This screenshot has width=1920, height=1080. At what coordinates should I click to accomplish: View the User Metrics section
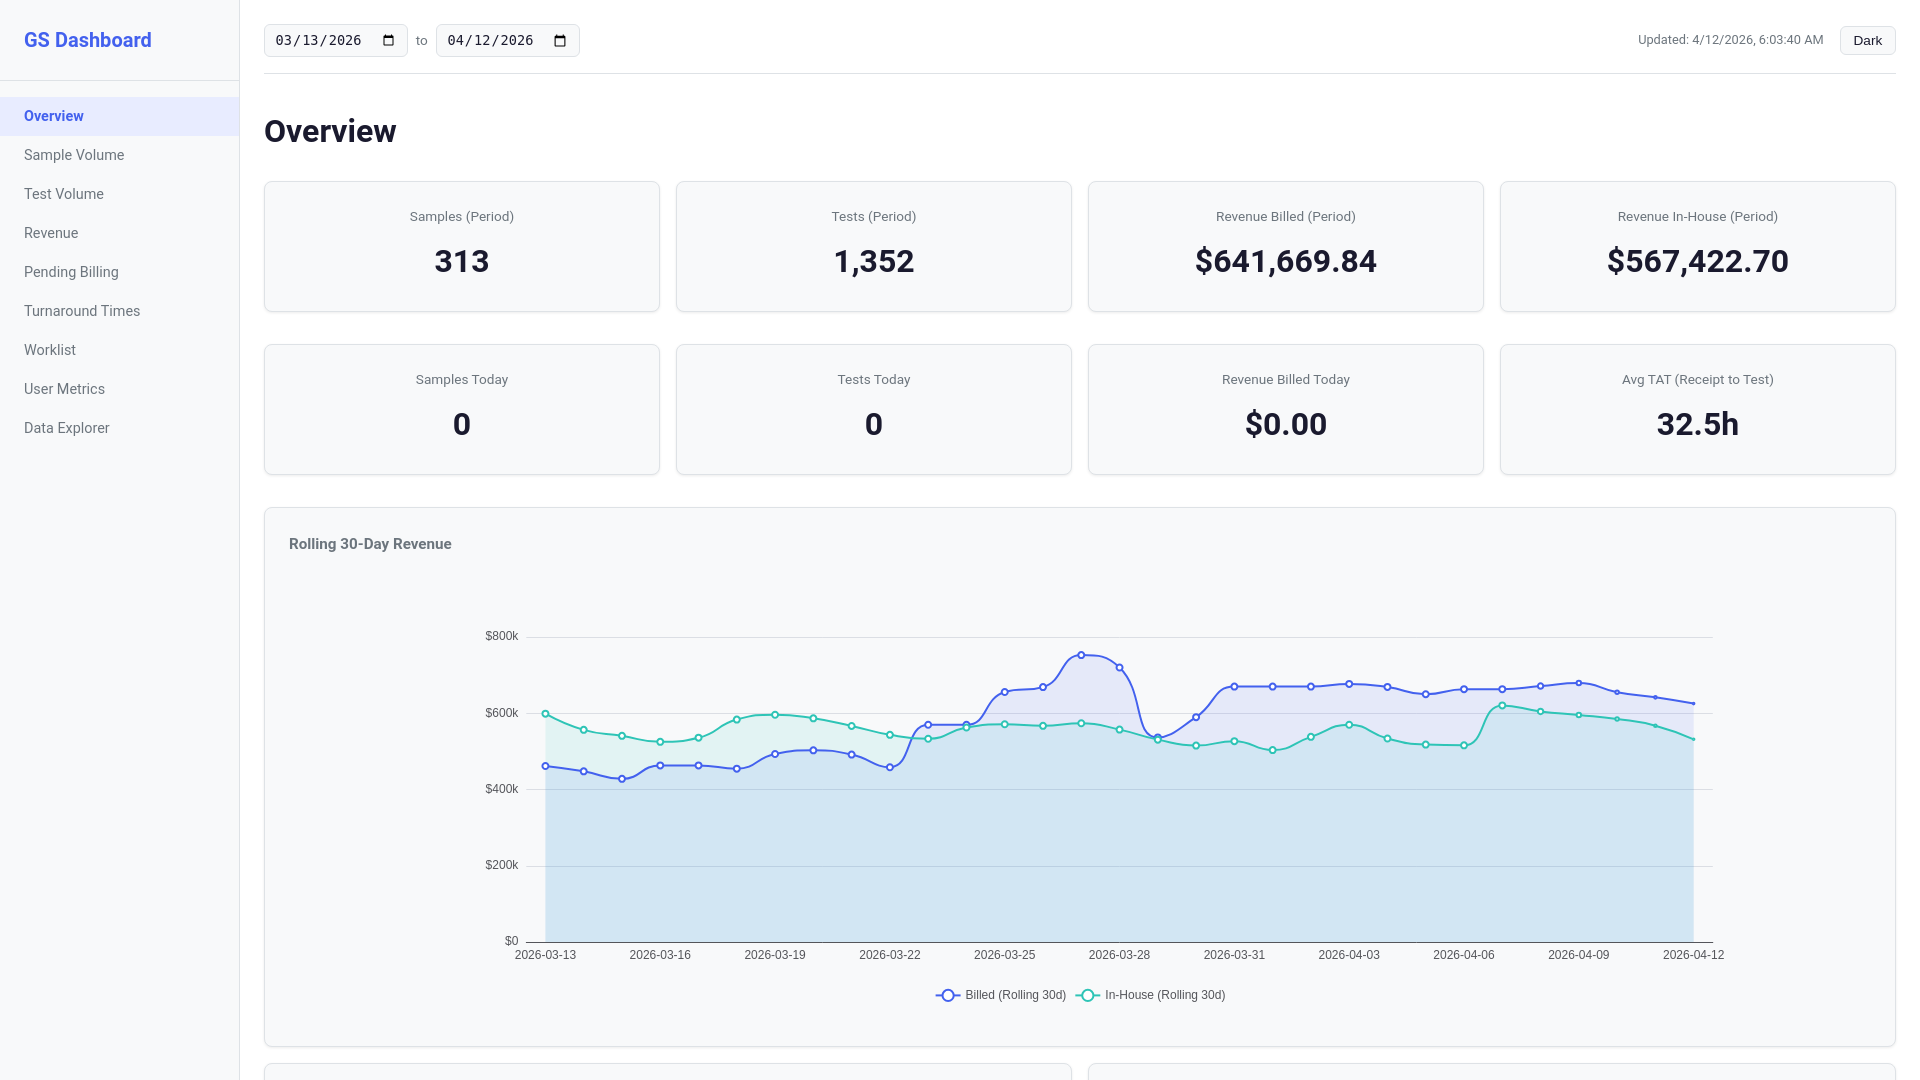(x=64, y=389)
